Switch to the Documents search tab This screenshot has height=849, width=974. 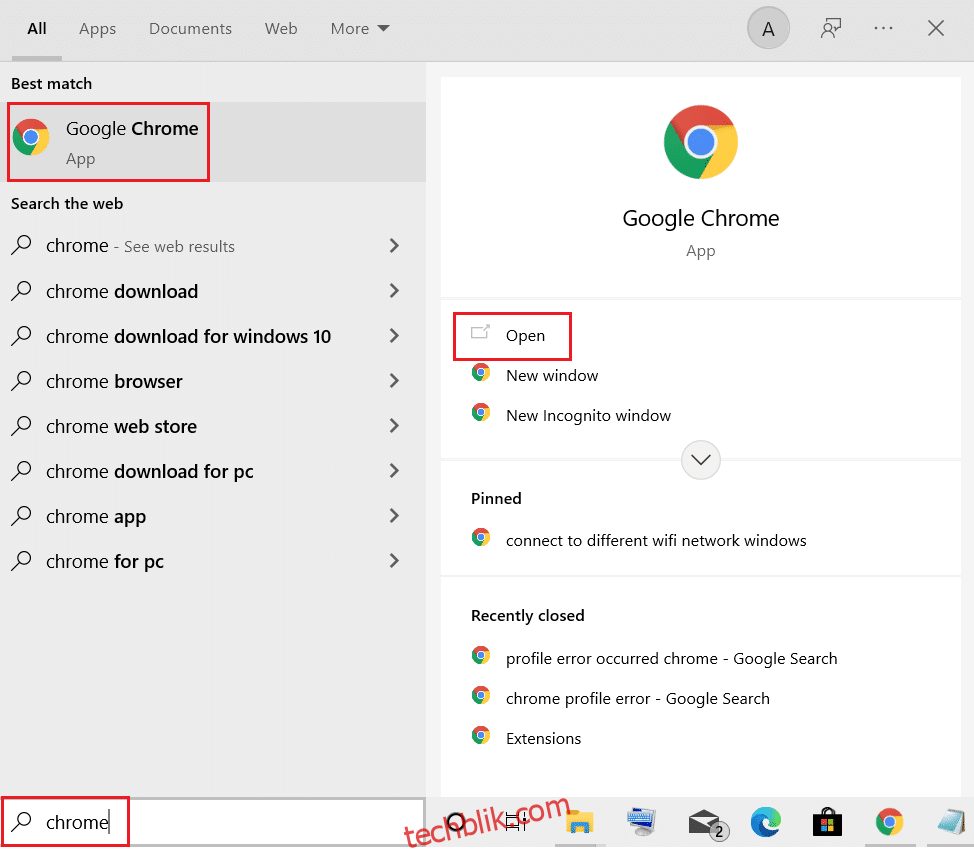pyautogui.click(x=190, y=29)
